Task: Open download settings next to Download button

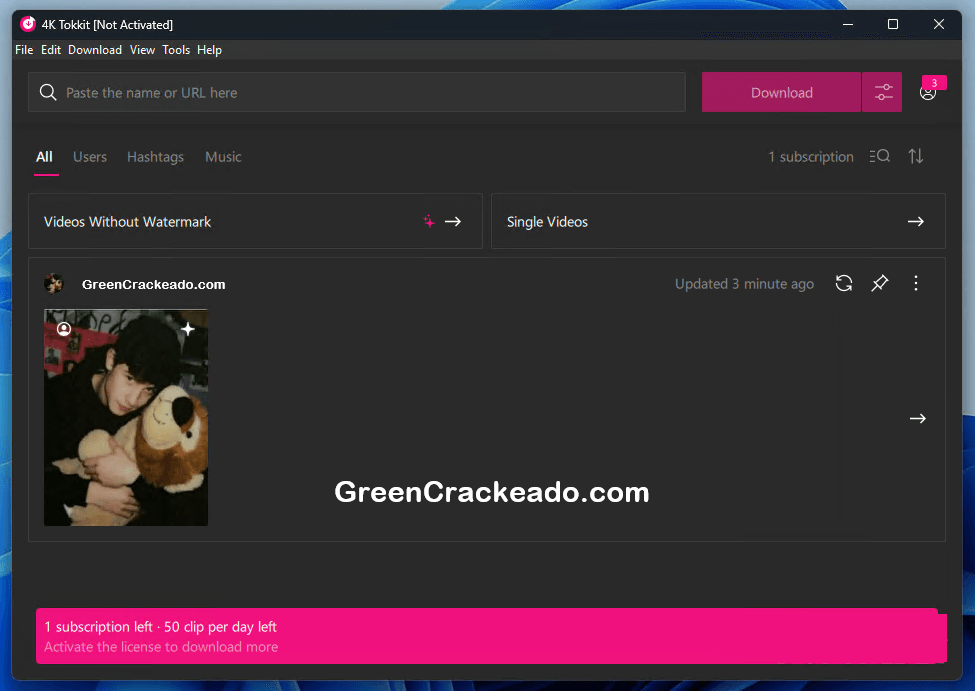Action: pos(882,91)
